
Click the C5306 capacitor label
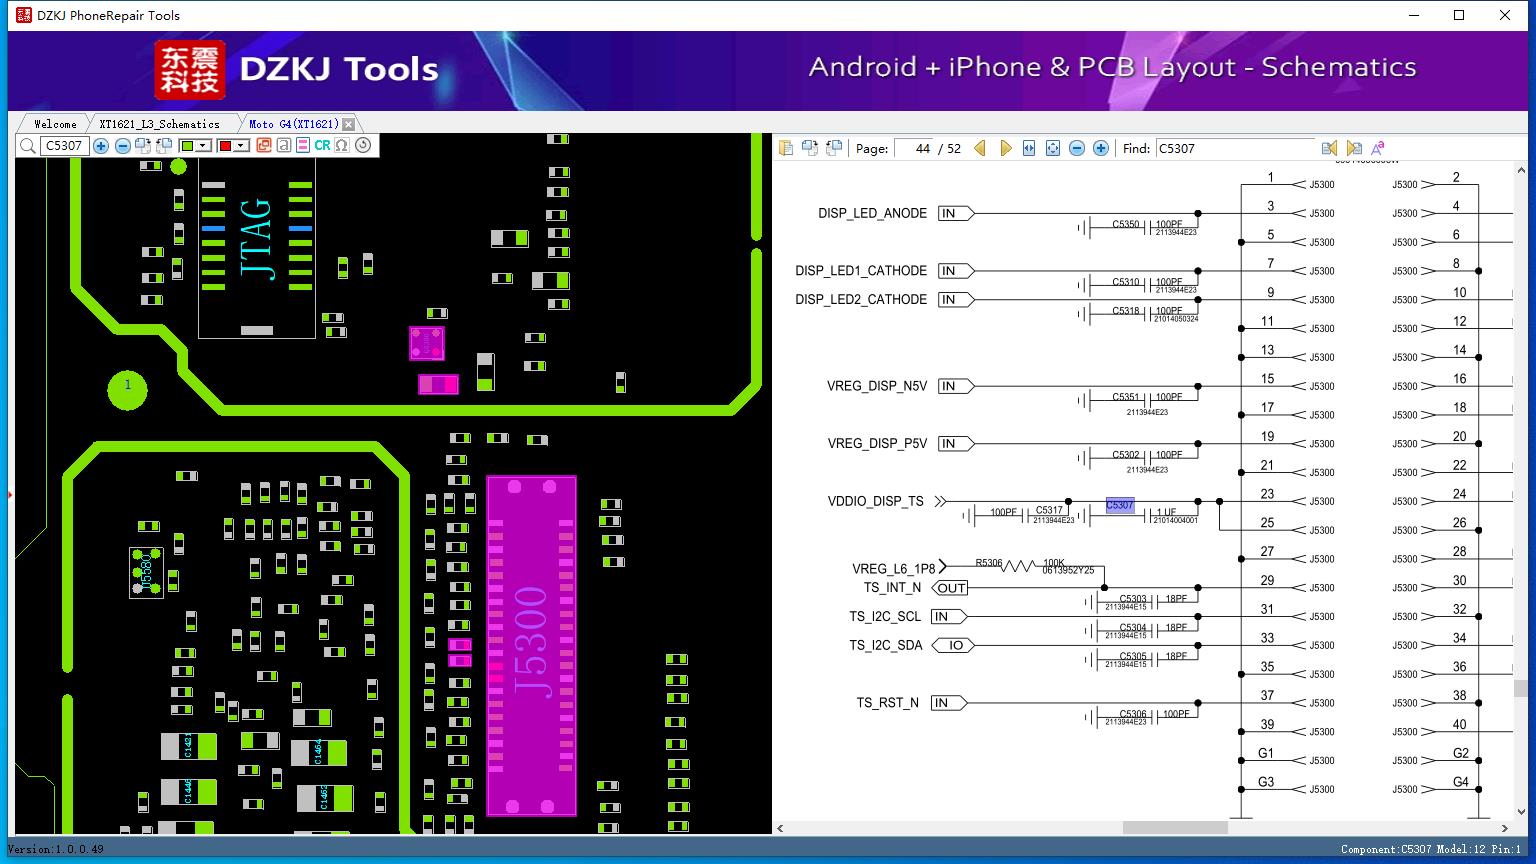click(x=1133, y=714)
